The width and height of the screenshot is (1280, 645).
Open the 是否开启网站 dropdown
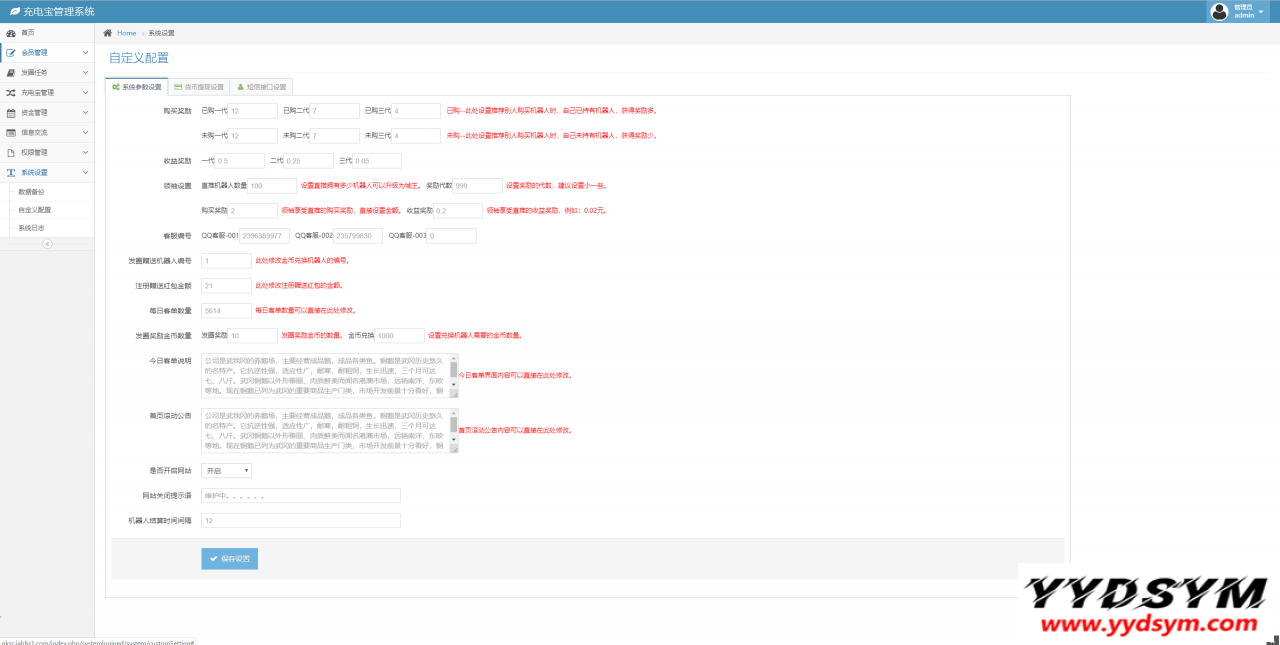coord(226,470)
